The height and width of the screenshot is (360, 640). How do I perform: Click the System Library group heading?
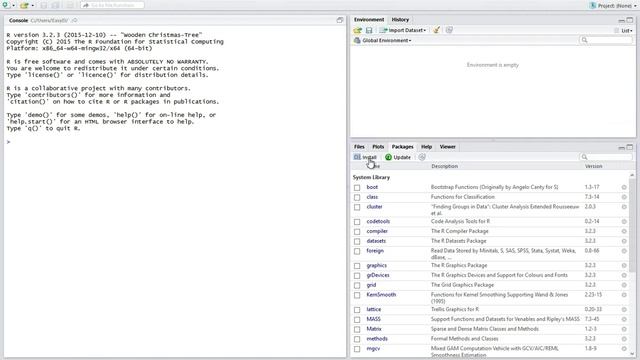pos(371,178)
